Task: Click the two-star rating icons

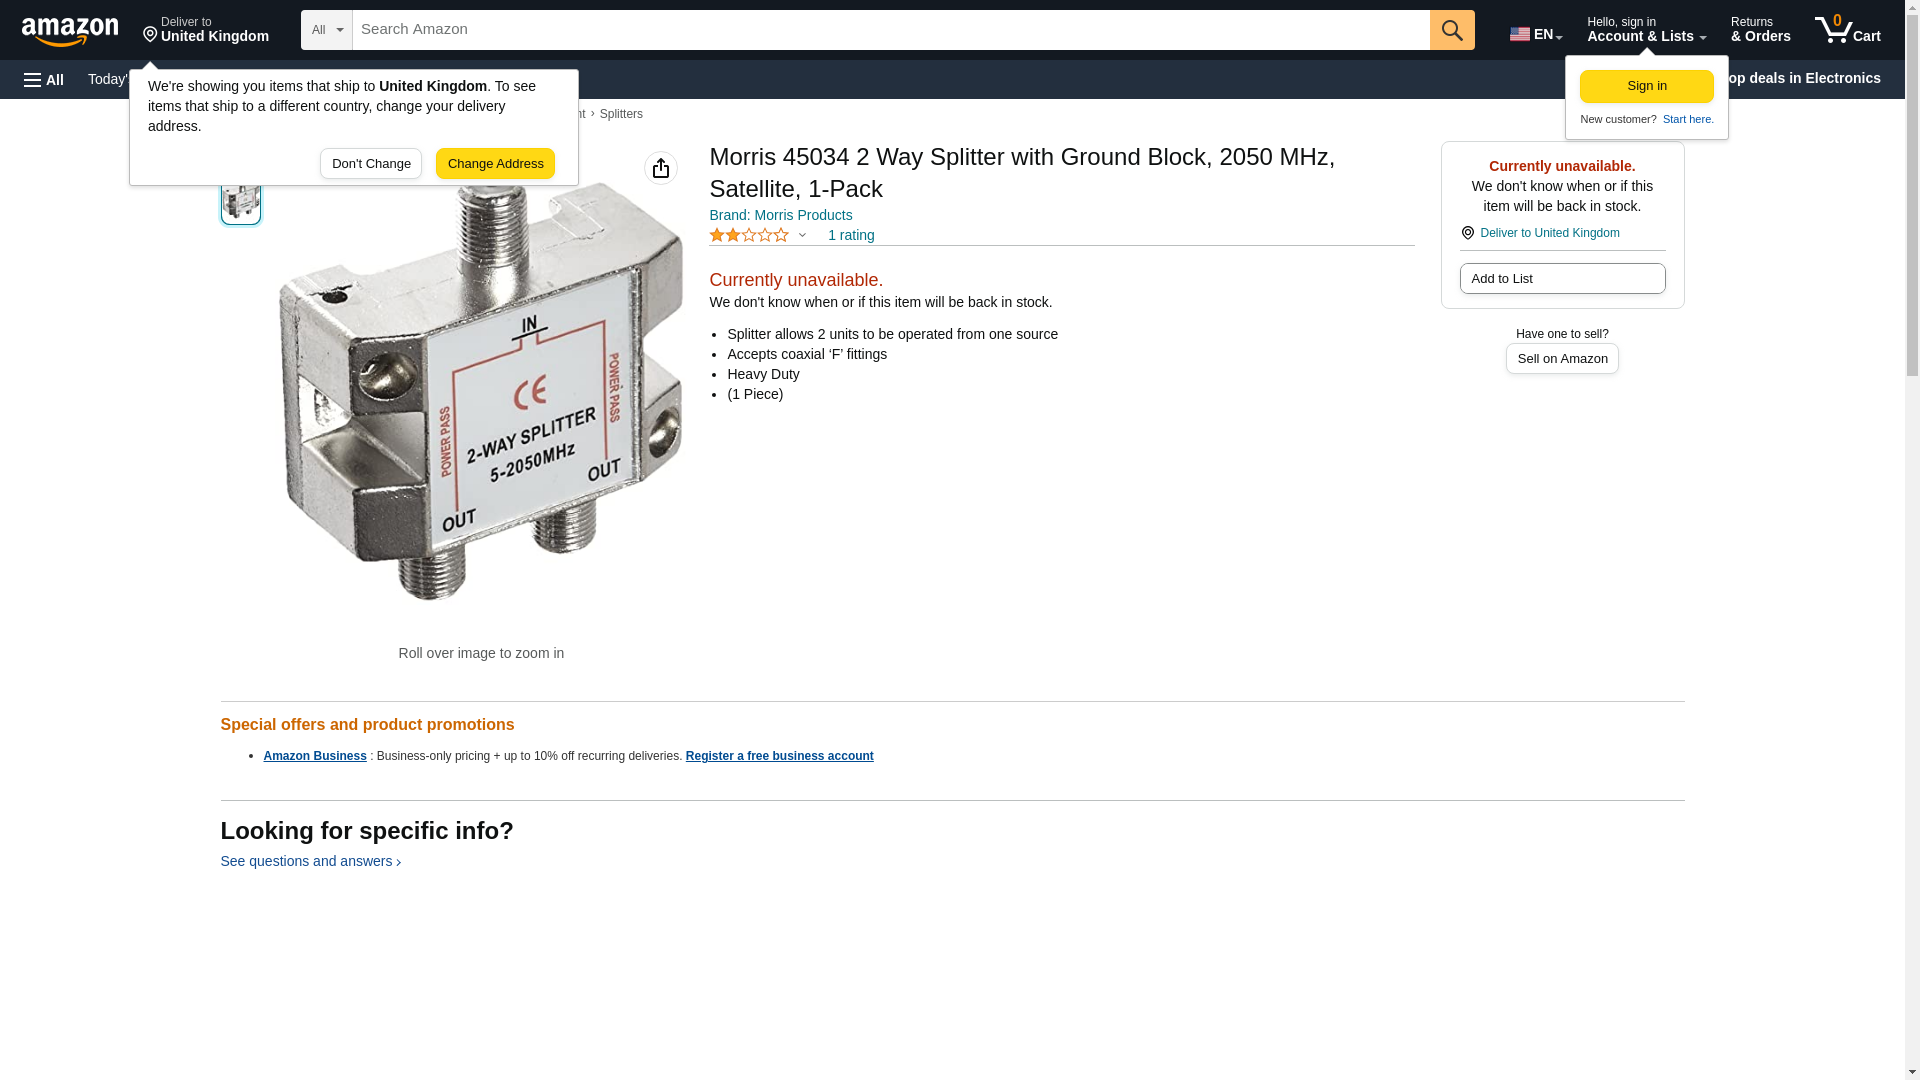Action: pos(749,235)
